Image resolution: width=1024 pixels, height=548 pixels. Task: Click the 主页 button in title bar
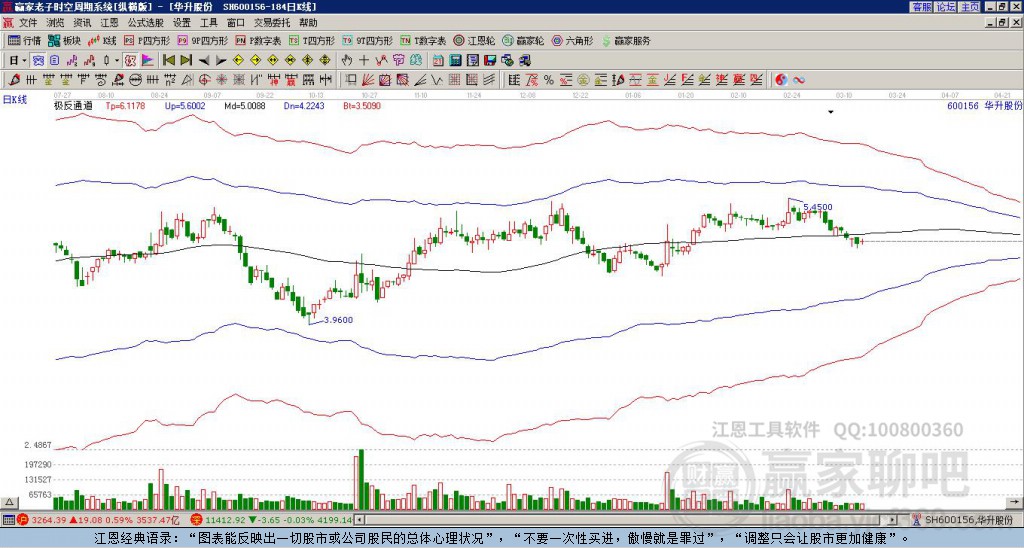coord(969,7)
